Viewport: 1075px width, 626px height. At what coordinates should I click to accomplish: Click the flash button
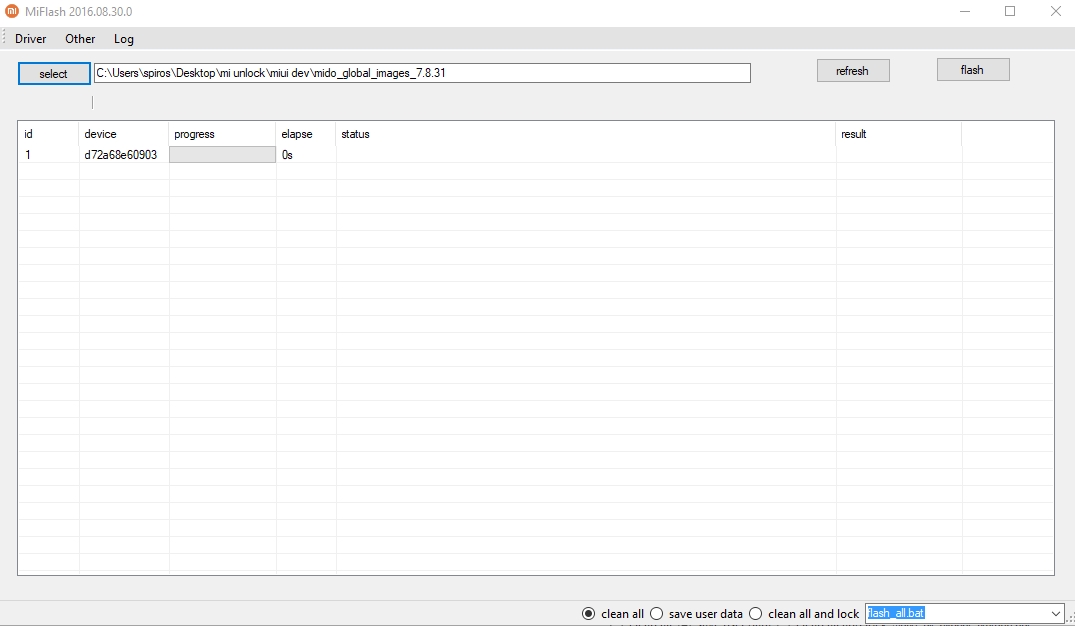[x=972, y=70]
